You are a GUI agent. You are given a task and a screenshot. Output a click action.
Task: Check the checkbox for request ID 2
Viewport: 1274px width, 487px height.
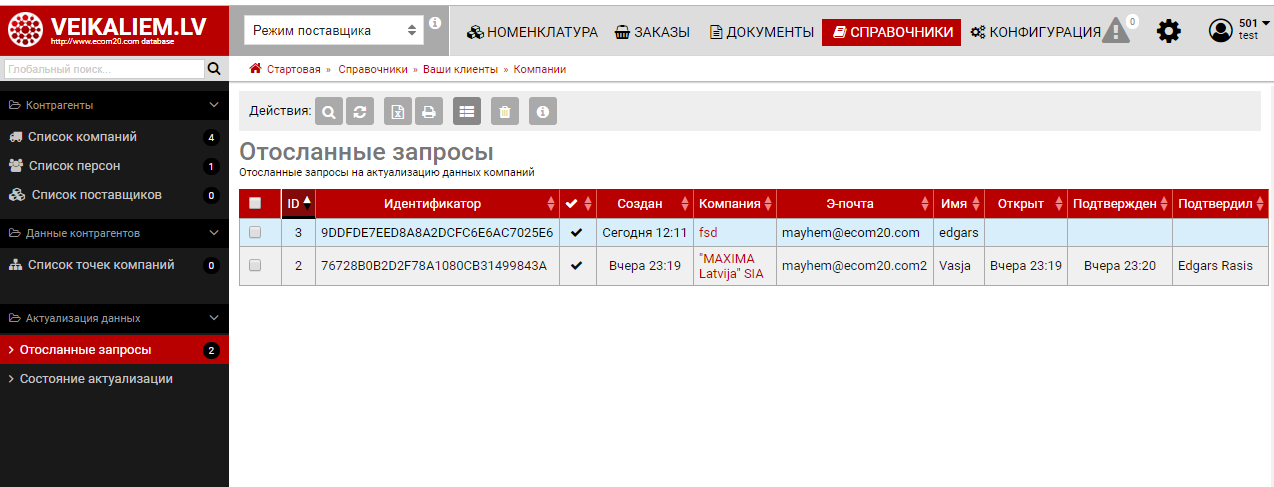tap(255, 266)
